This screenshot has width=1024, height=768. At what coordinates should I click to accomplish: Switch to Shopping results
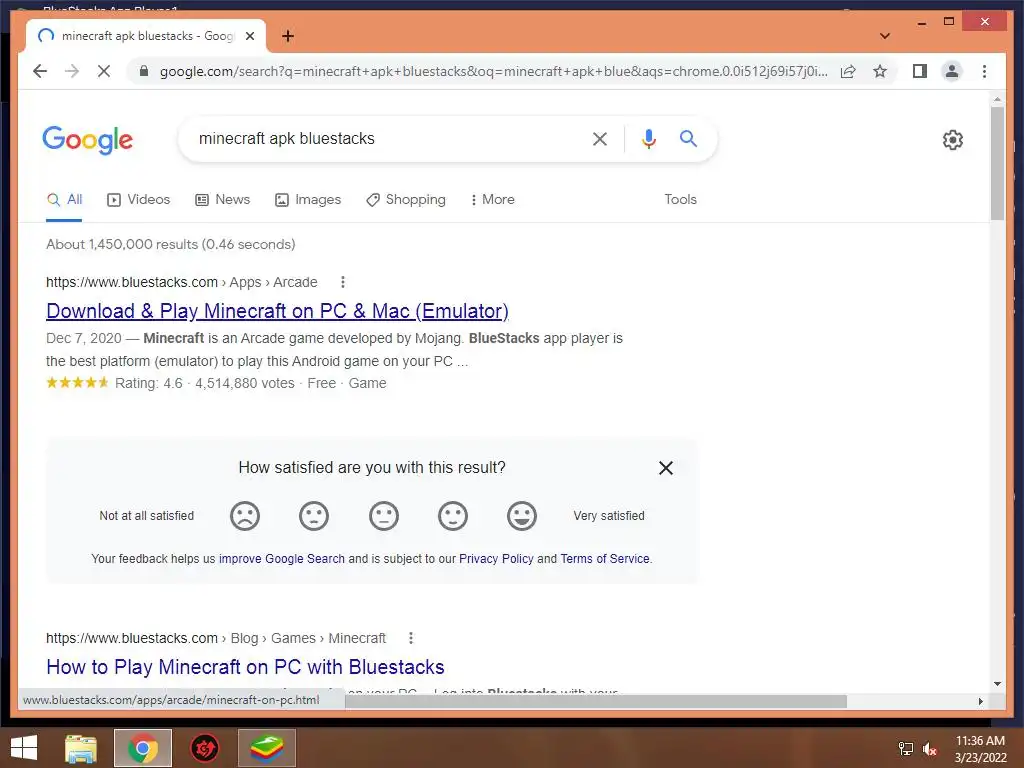(406, 199)
